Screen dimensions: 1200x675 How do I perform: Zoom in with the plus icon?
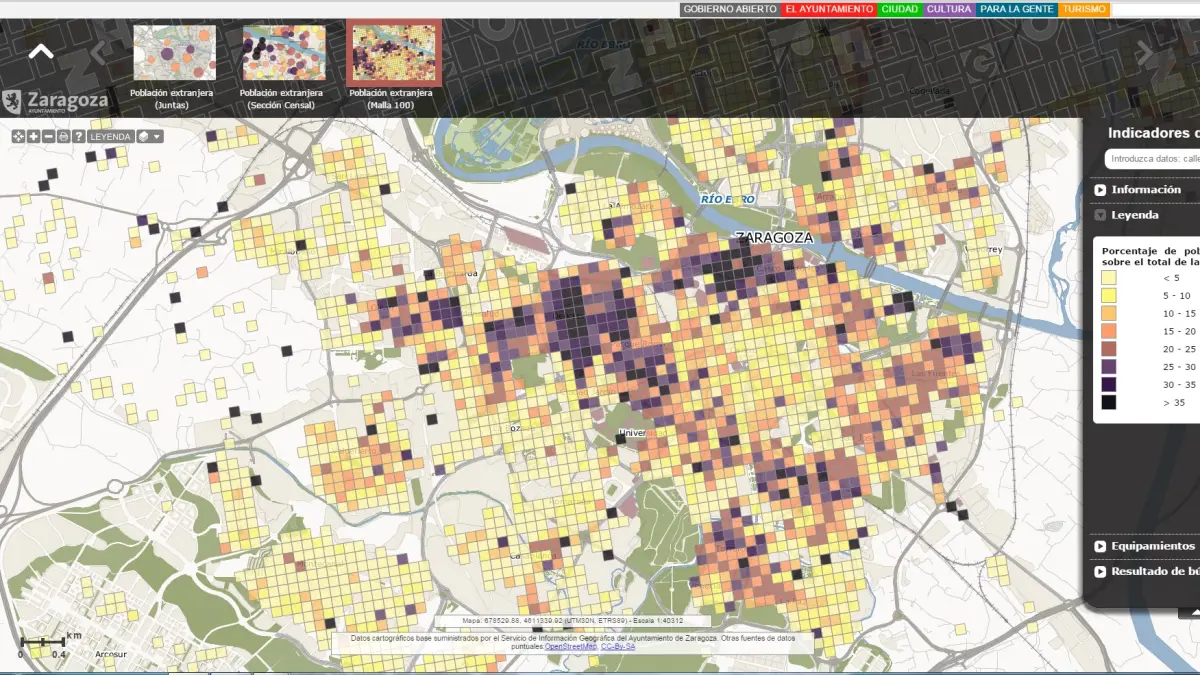pyautogui.click(x=33, y=136)
